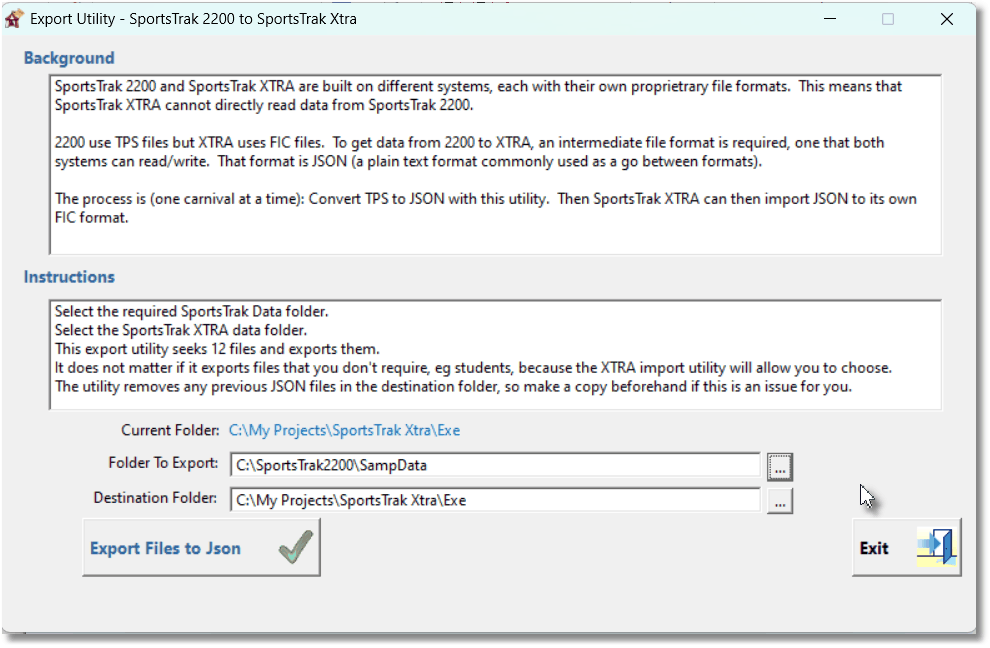Minimize the Export Utility window
Image resolution: width=990 pixels, height=648 pixels.
pos(830,19)
